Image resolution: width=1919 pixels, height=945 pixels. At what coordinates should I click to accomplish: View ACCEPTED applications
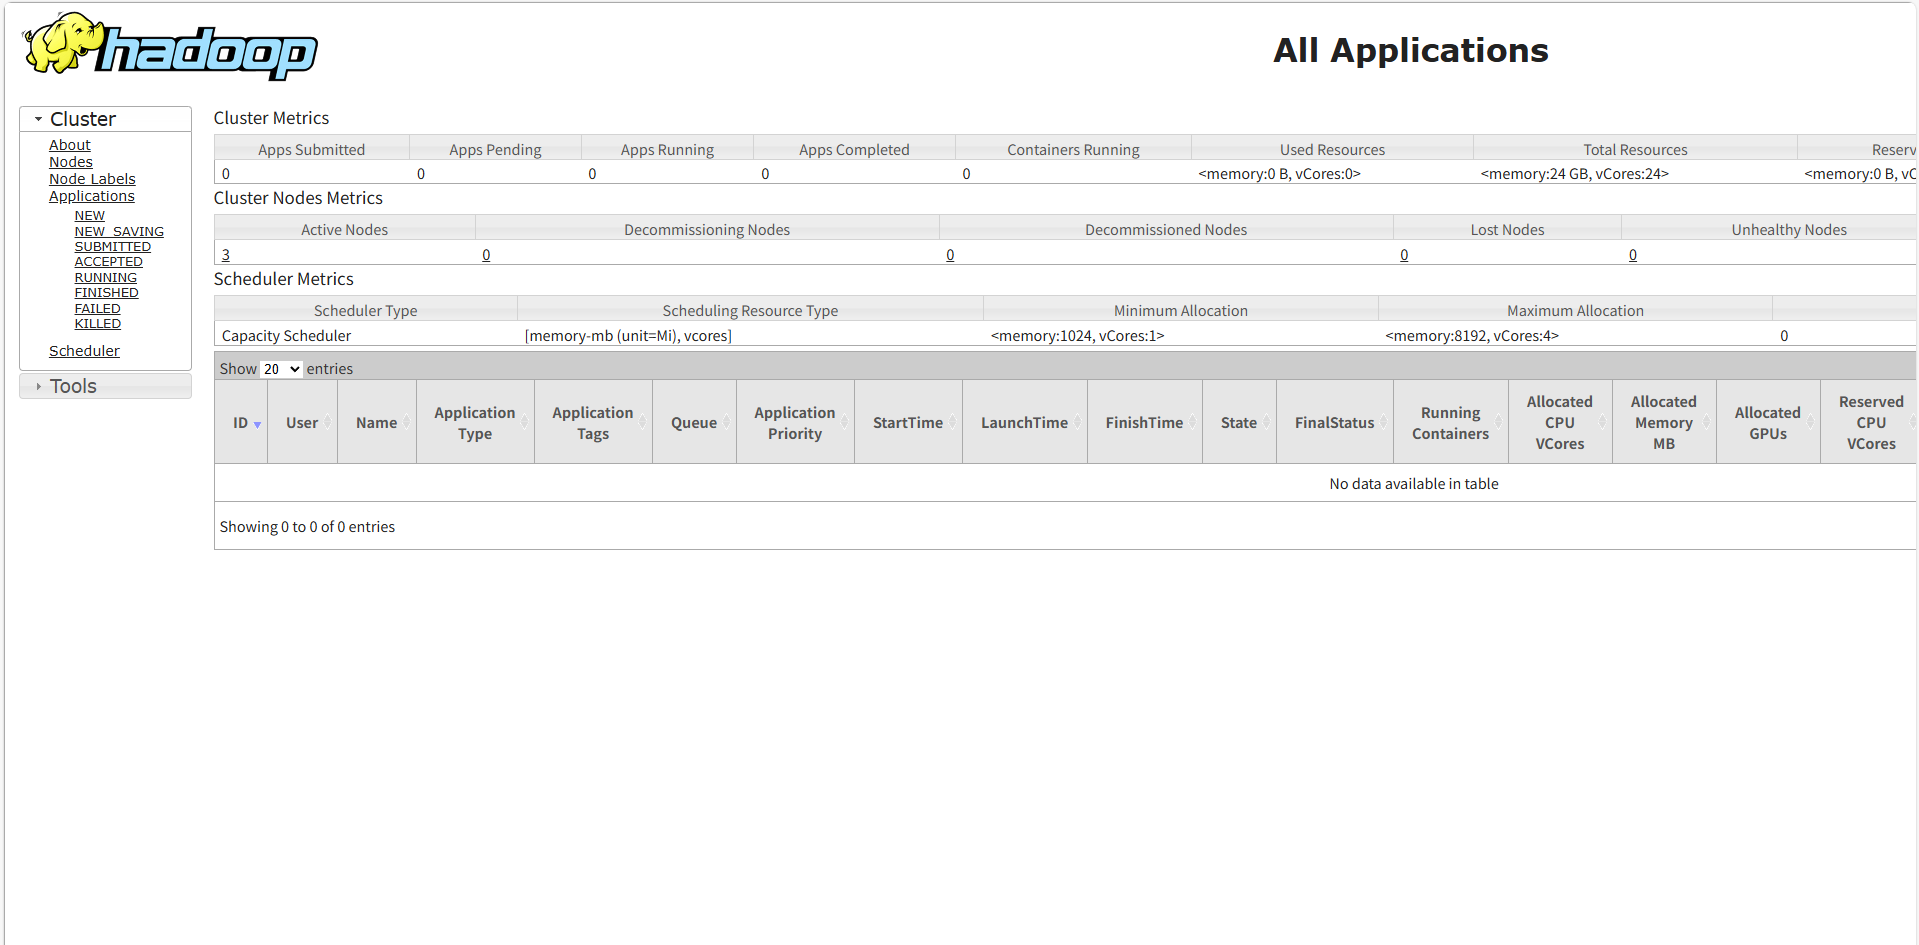click(108, 262)
